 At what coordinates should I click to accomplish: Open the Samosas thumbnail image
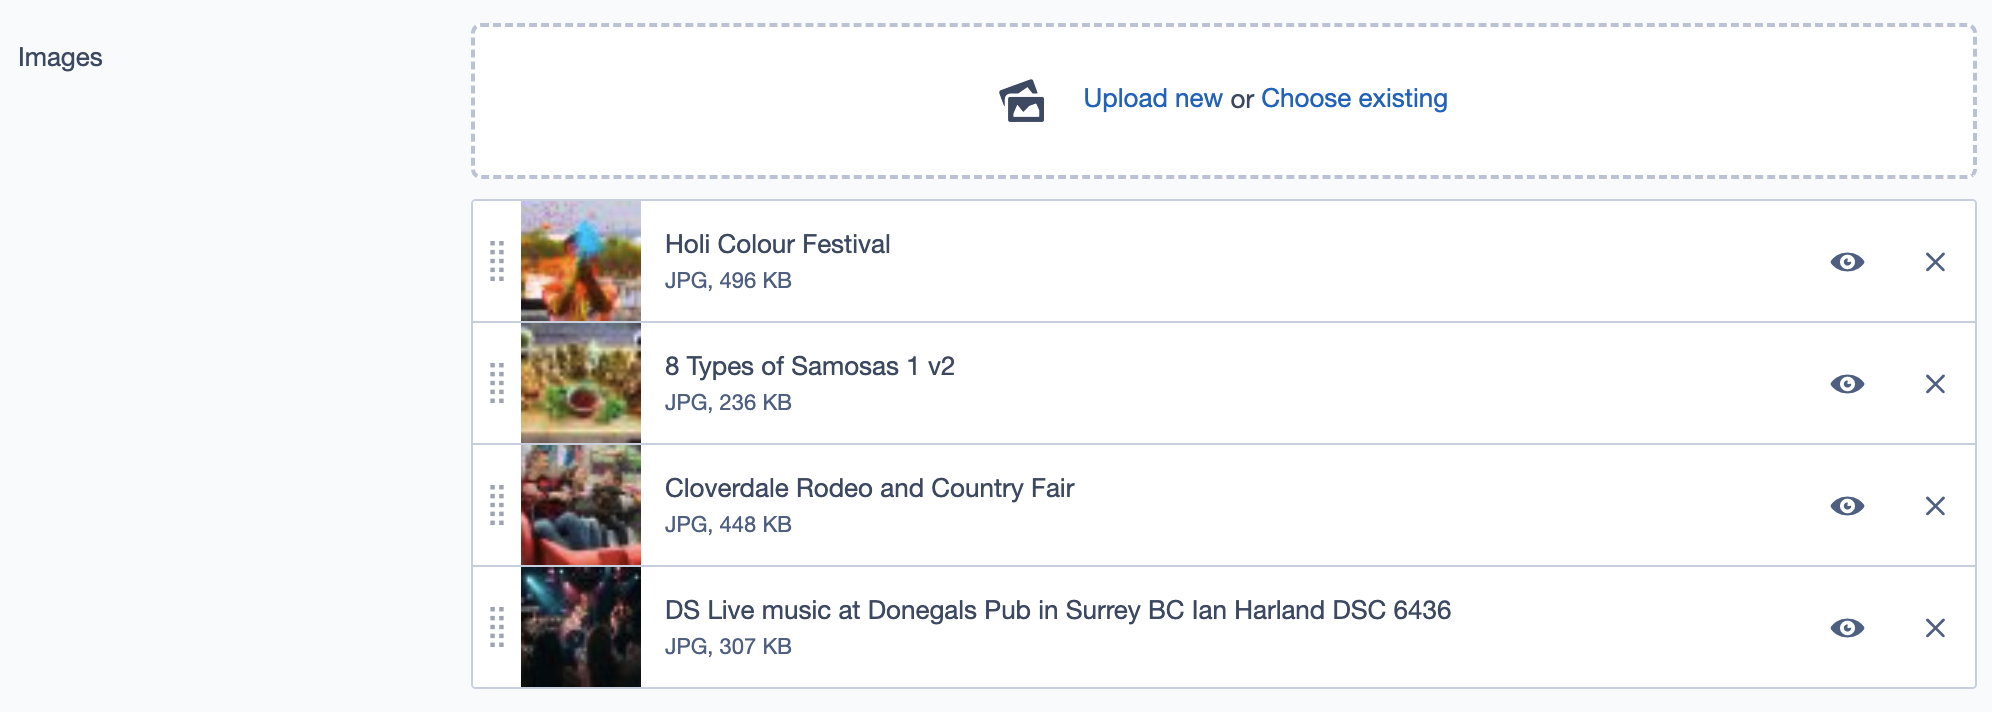(x=581, y=383)
